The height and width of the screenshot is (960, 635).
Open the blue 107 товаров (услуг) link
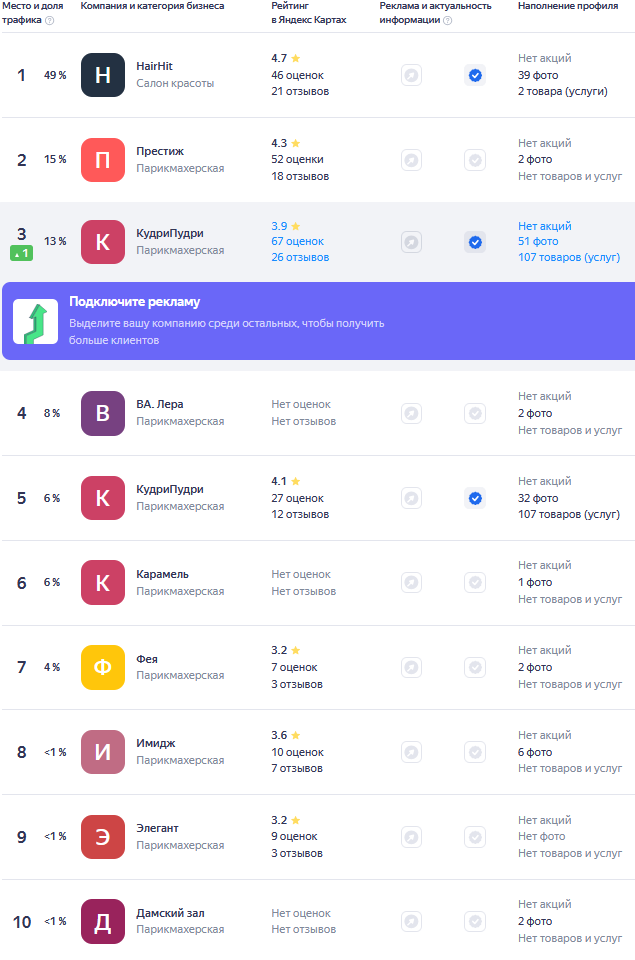[x=569, y=257]
